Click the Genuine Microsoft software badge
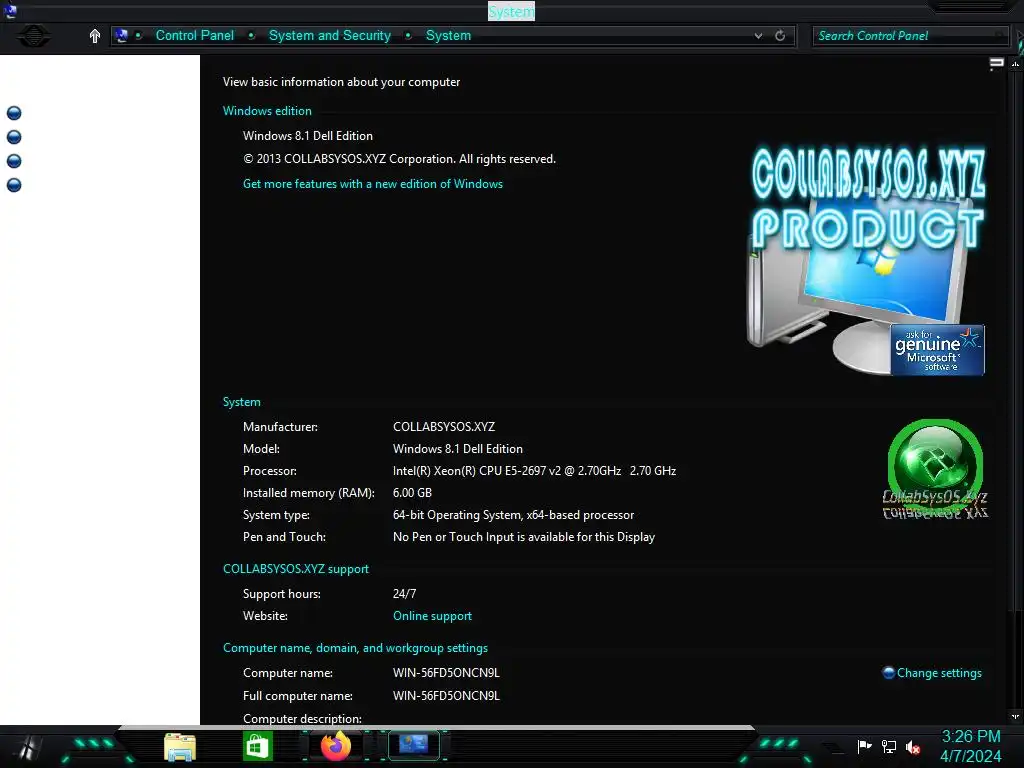Image resolution: width=1024 pixels, height=768 pixels. pos(937,349)
